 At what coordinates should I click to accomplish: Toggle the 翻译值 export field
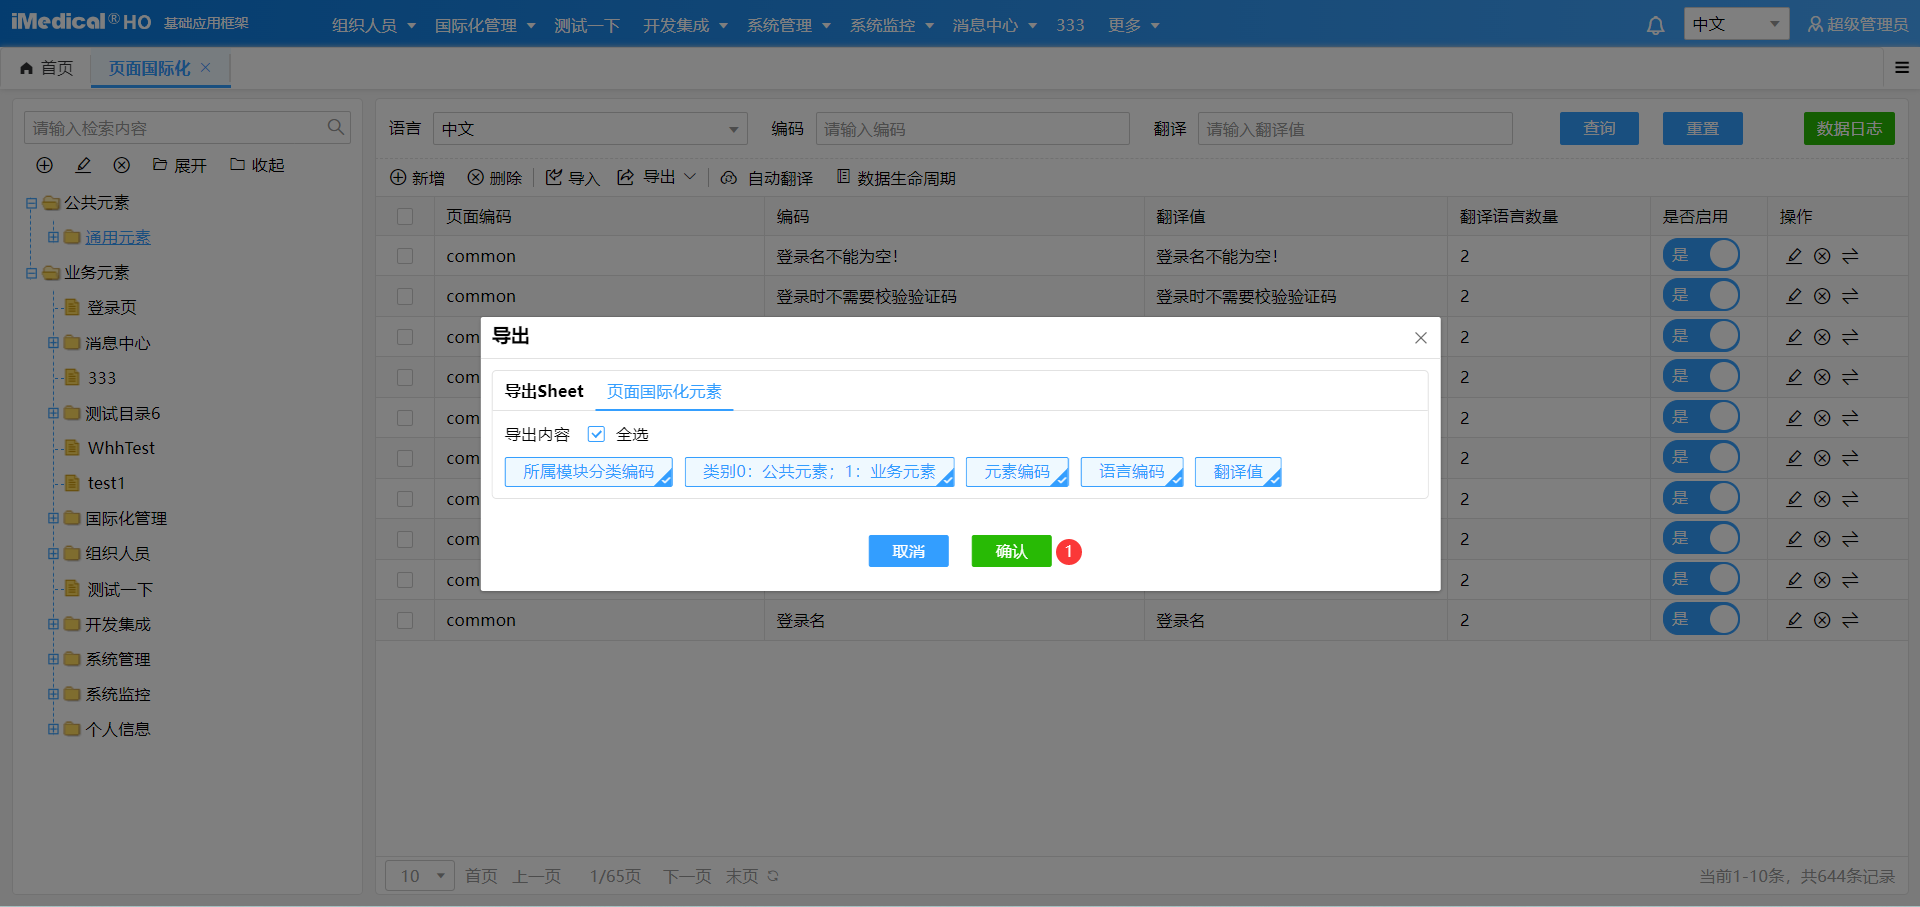[x=1238, y=472]
